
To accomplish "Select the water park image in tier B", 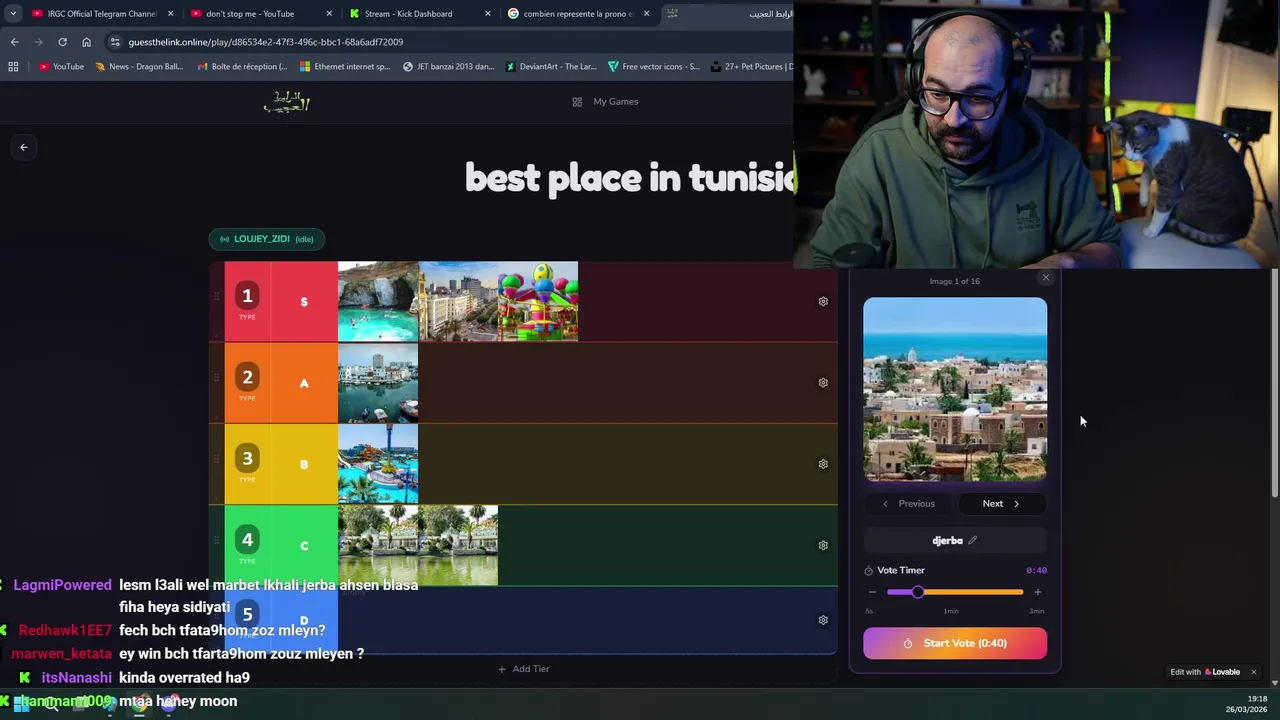I will click(x=378, y=464).
